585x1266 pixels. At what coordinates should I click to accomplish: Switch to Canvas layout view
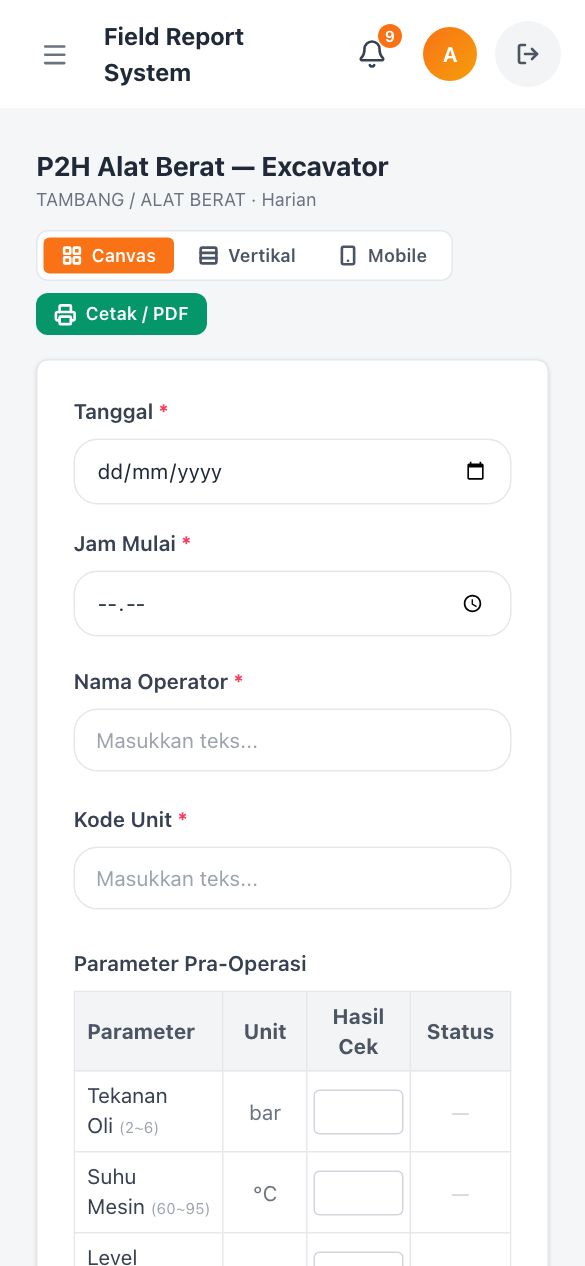click(x=109, y=256)
